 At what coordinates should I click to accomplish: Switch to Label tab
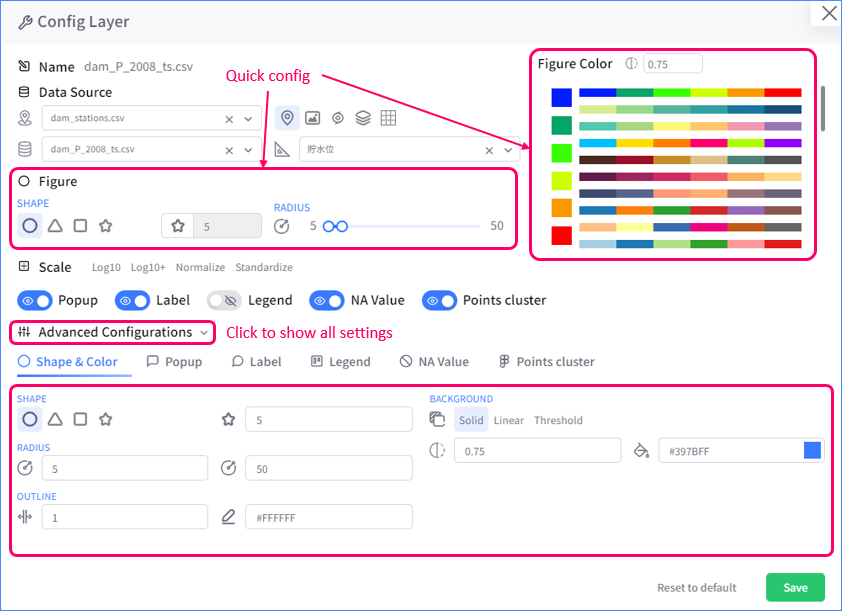(x=256, y=362)
